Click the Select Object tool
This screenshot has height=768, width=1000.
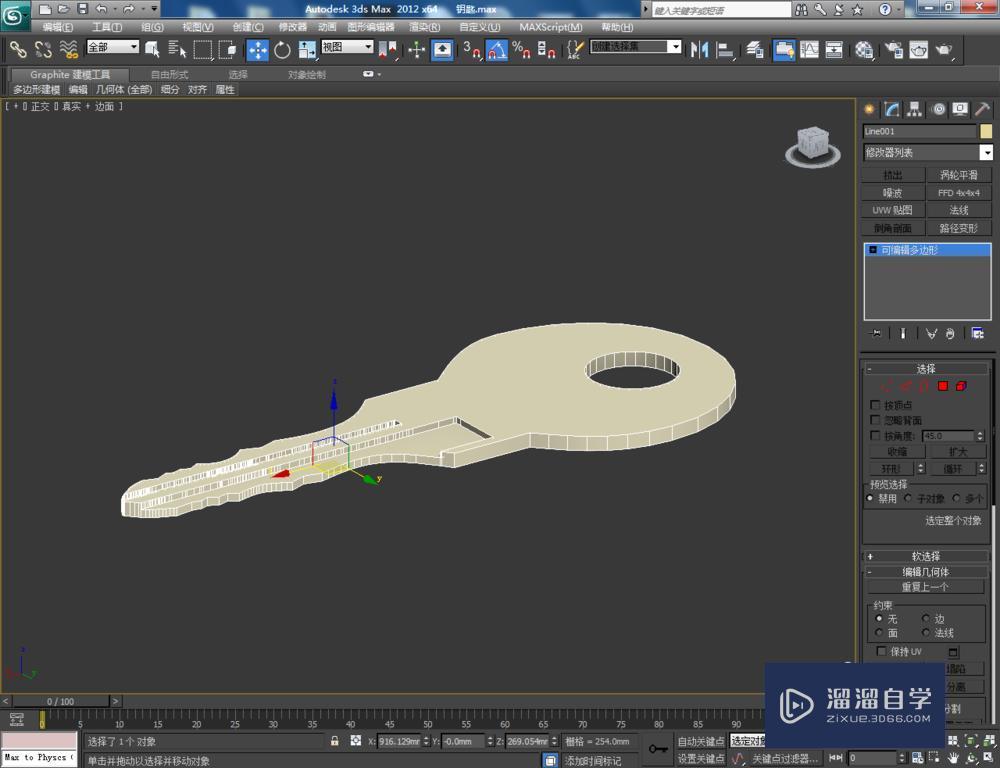pyautogui.click(x=152, y=49)
